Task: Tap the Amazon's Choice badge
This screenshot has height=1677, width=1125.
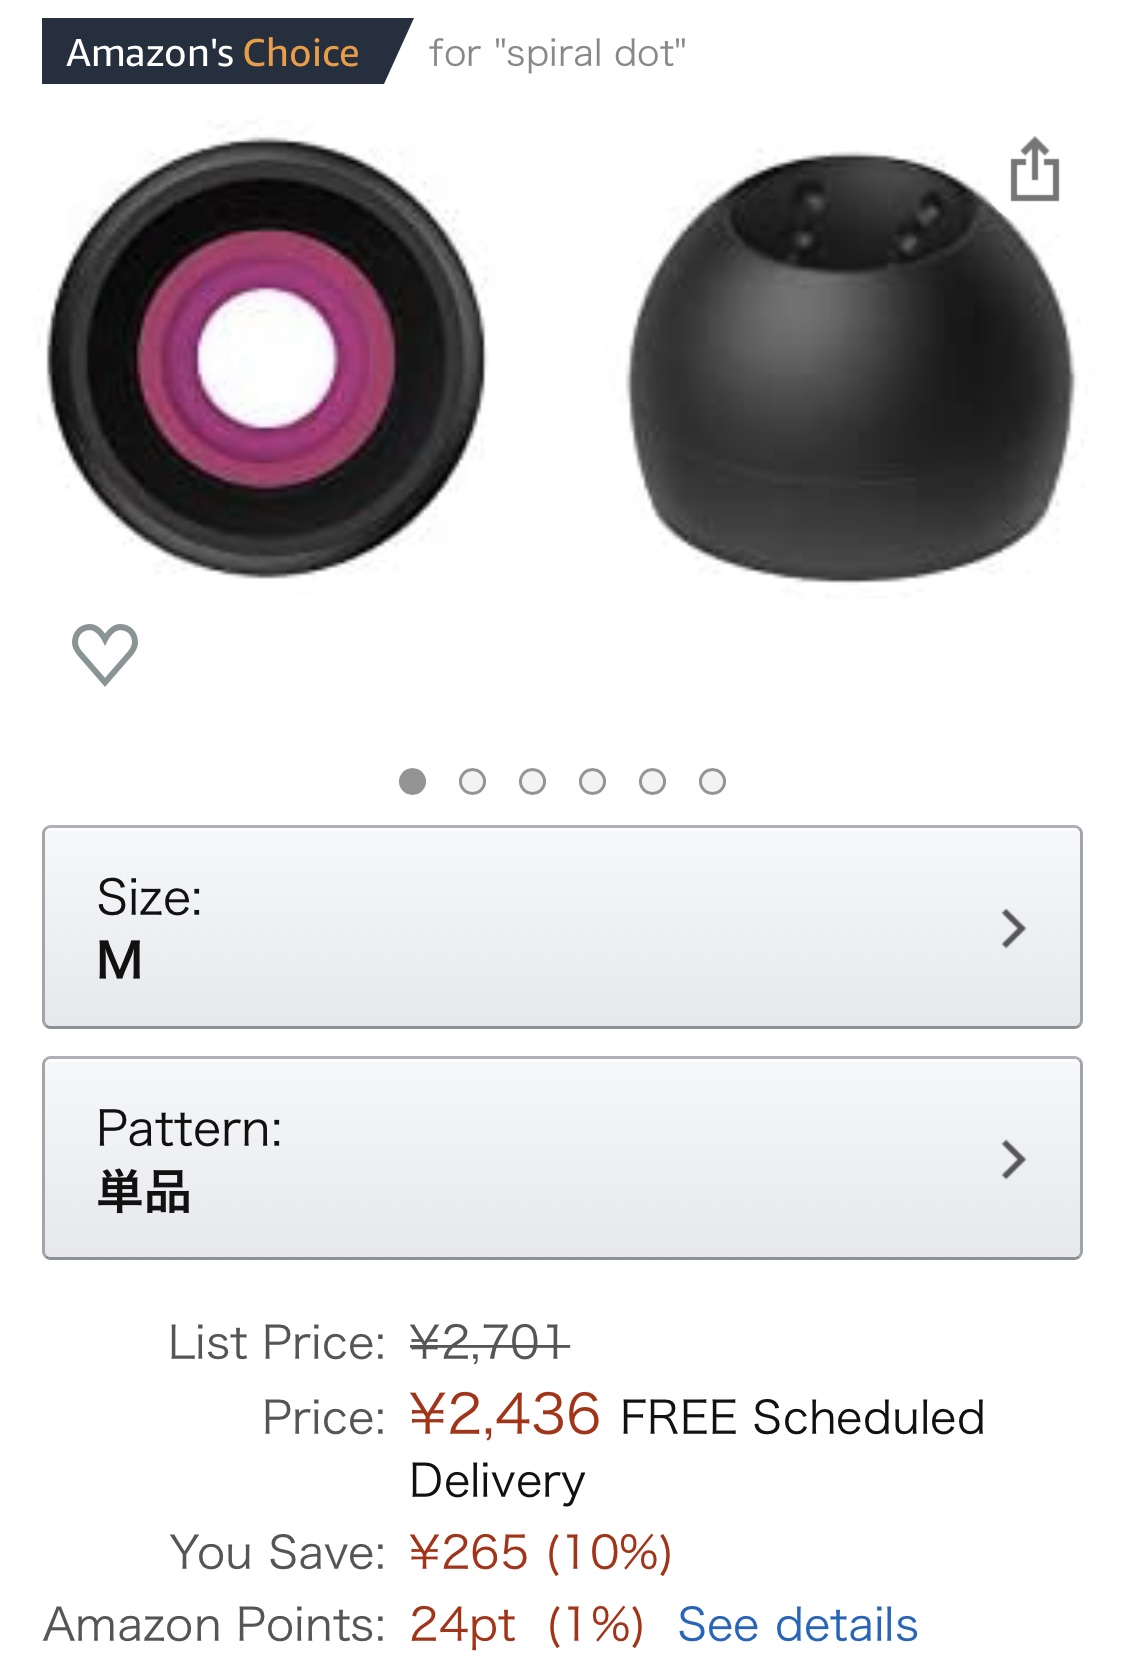Action: (213, 52)
